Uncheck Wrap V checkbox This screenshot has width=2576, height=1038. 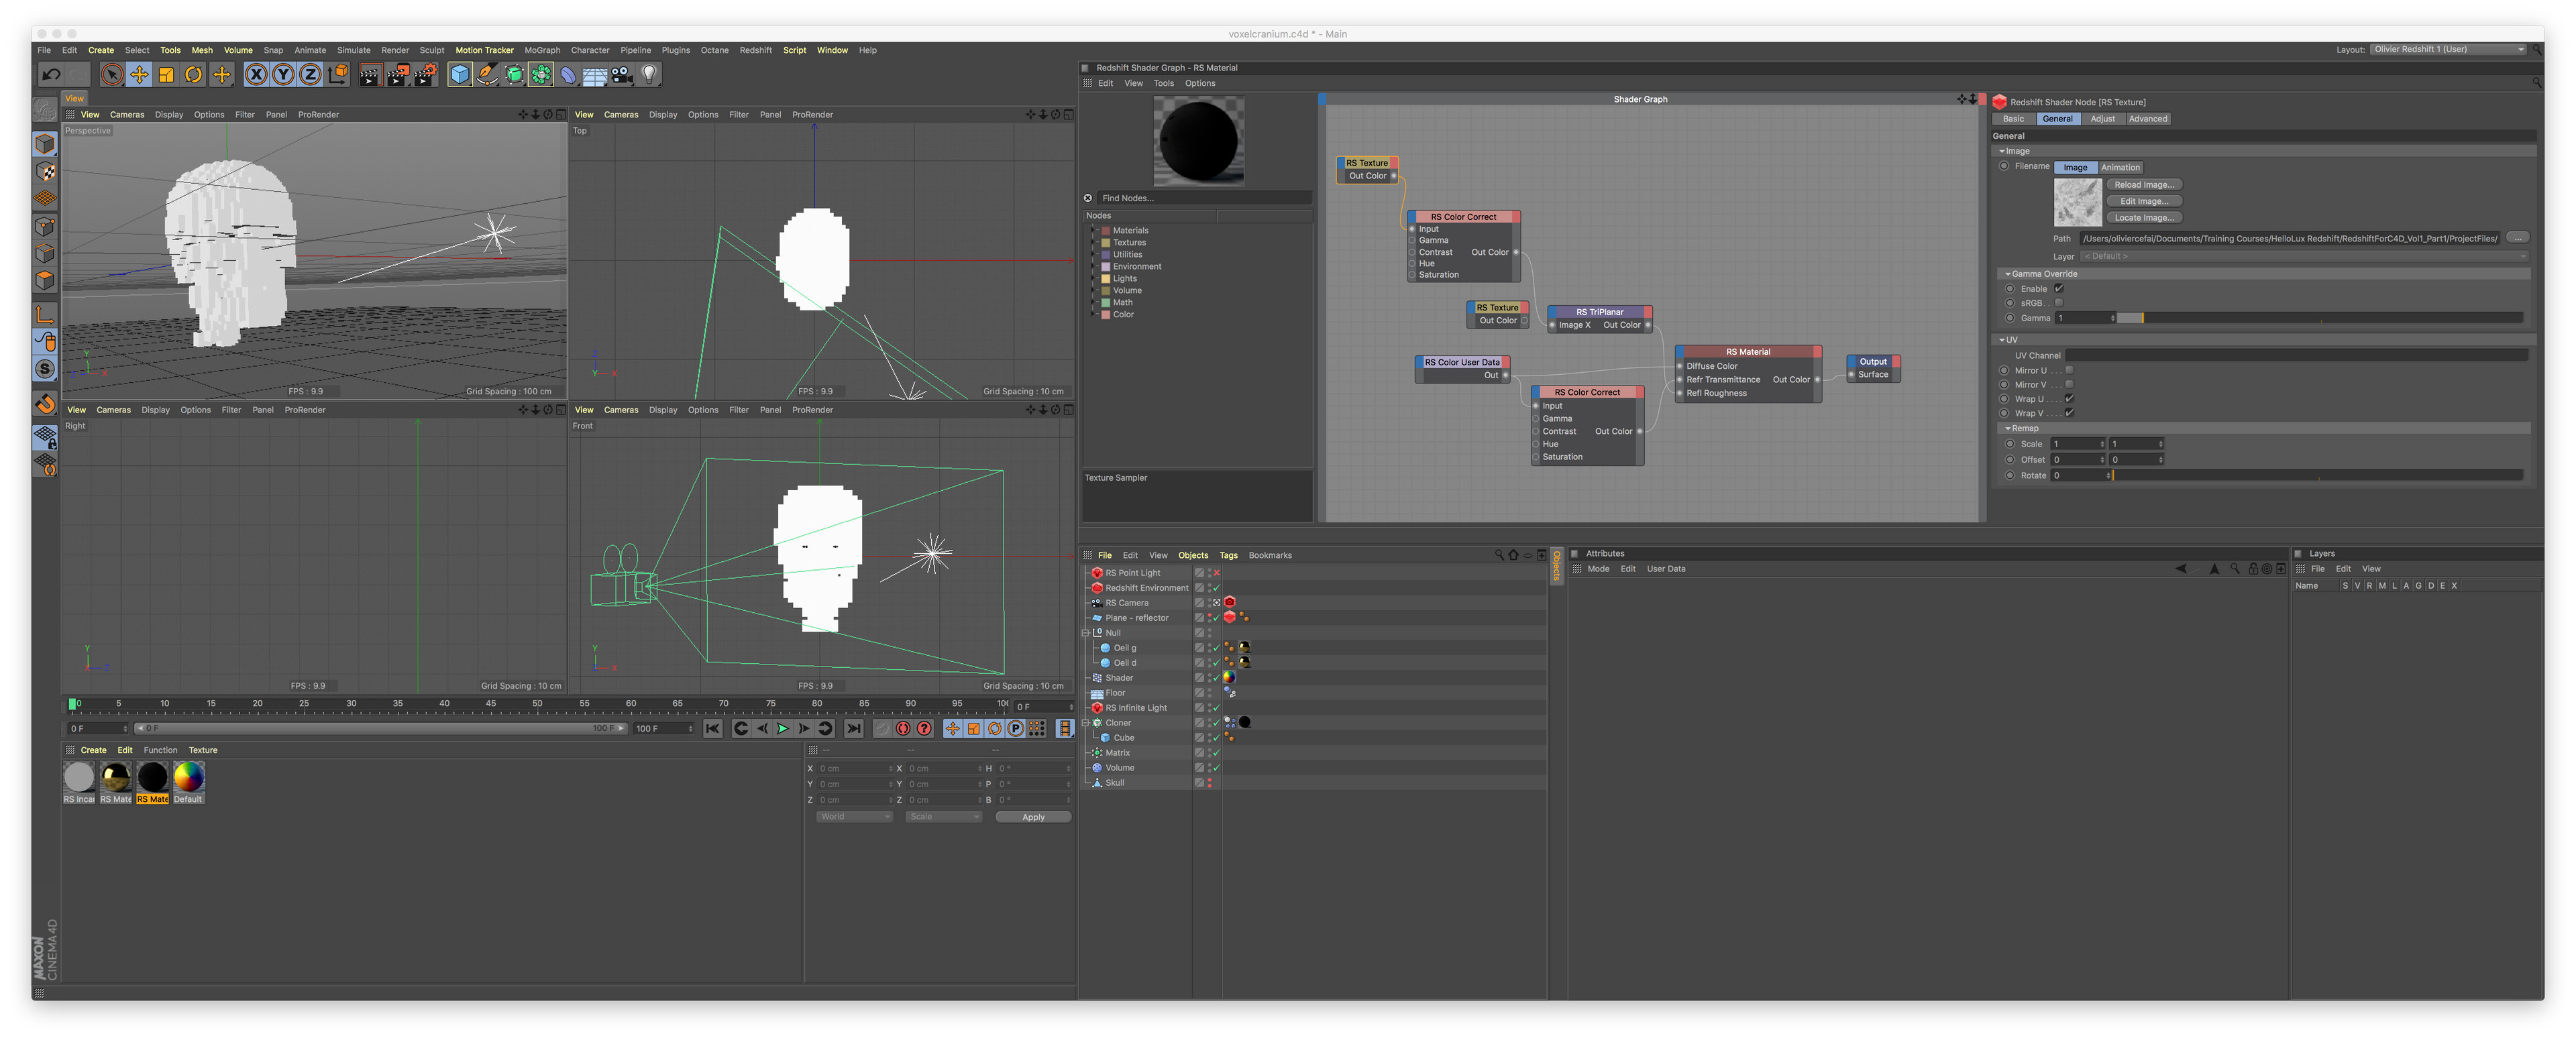tap(2069, 412)
